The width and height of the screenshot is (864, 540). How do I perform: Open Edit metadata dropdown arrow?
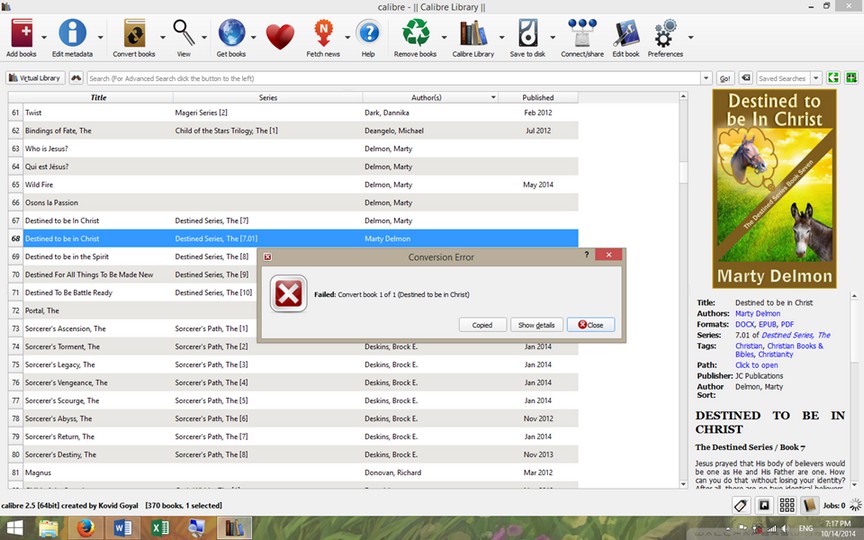[100, 37]
